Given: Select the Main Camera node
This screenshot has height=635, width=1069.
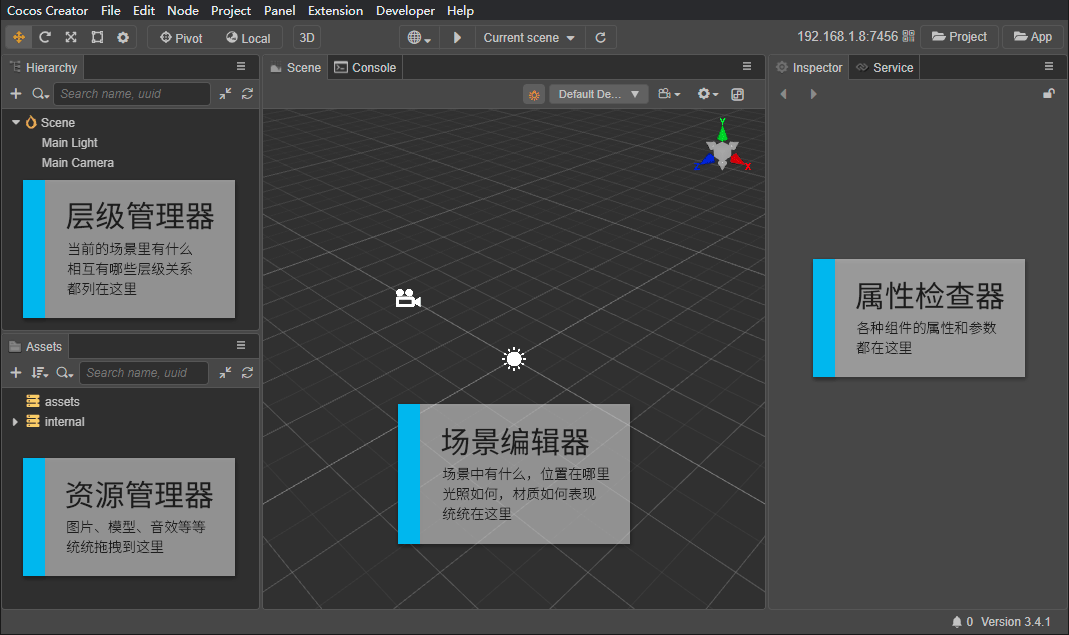Looking at the screenshot, I should point(78,162).
